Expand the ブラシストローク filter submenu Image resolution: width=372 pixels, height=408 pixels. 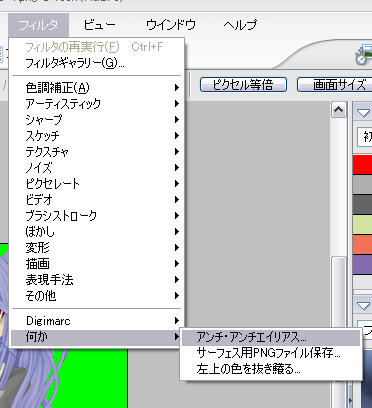tap(97, 216)
